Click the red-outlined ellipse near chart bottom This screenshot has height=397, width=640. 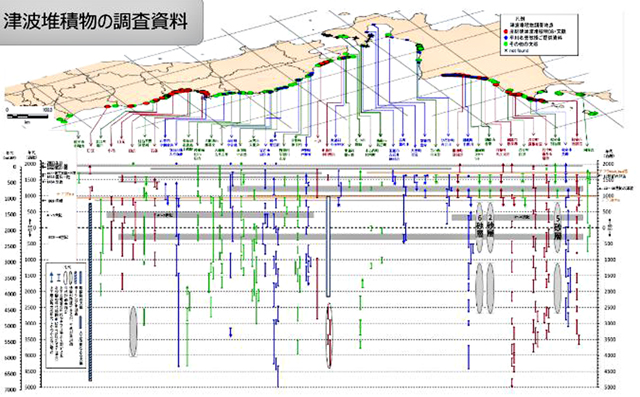pyautogui.click(x=329, y=336)
